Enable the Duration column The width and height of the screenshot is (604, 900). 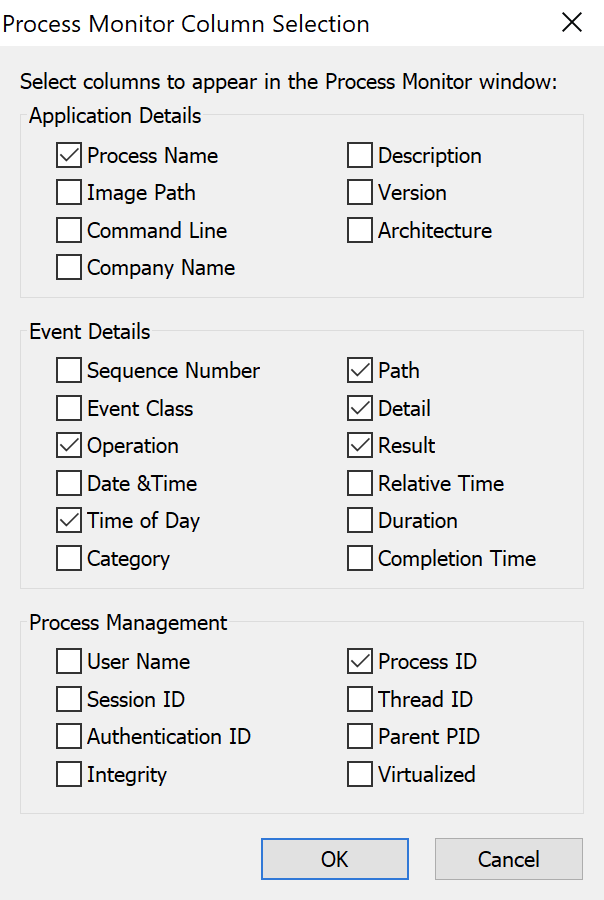360,521
